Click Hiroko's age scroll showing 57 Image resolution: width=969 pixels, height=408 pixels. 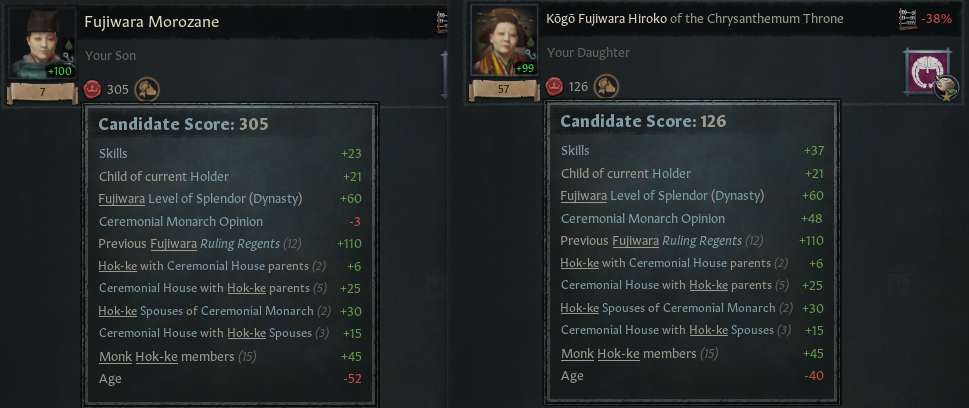click(505, 90)
